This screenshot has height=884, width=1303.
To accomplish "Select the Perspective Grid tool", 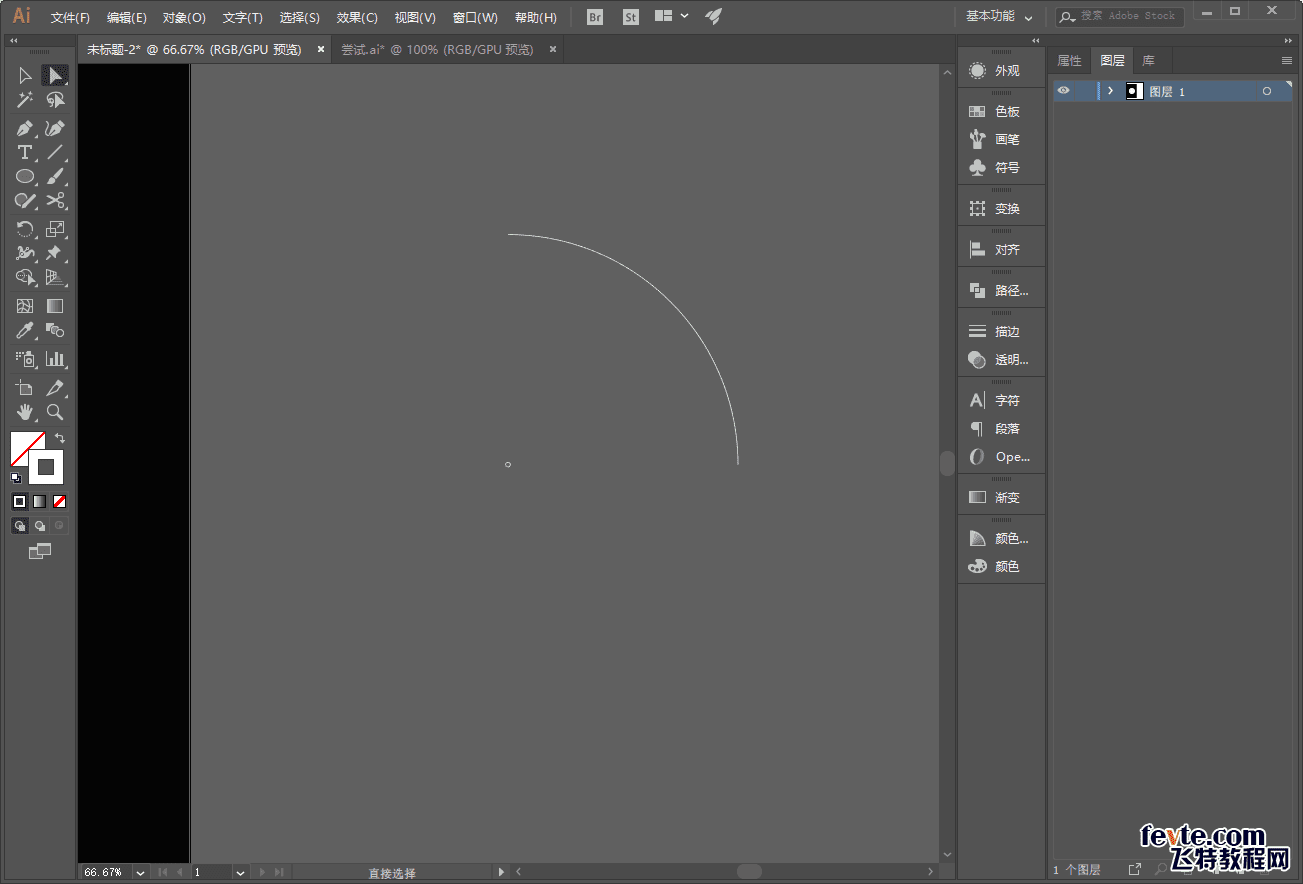I will point(55,277).
